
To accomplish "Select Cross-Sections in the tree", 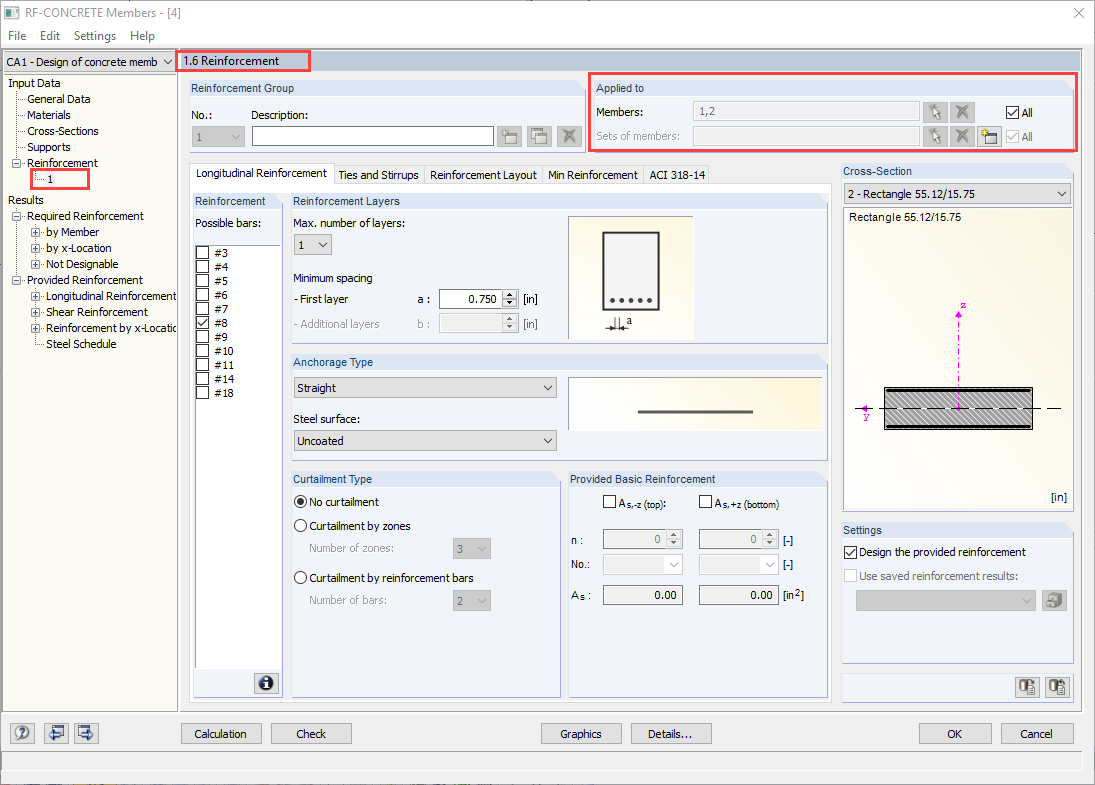I will (x=63, y=131).
